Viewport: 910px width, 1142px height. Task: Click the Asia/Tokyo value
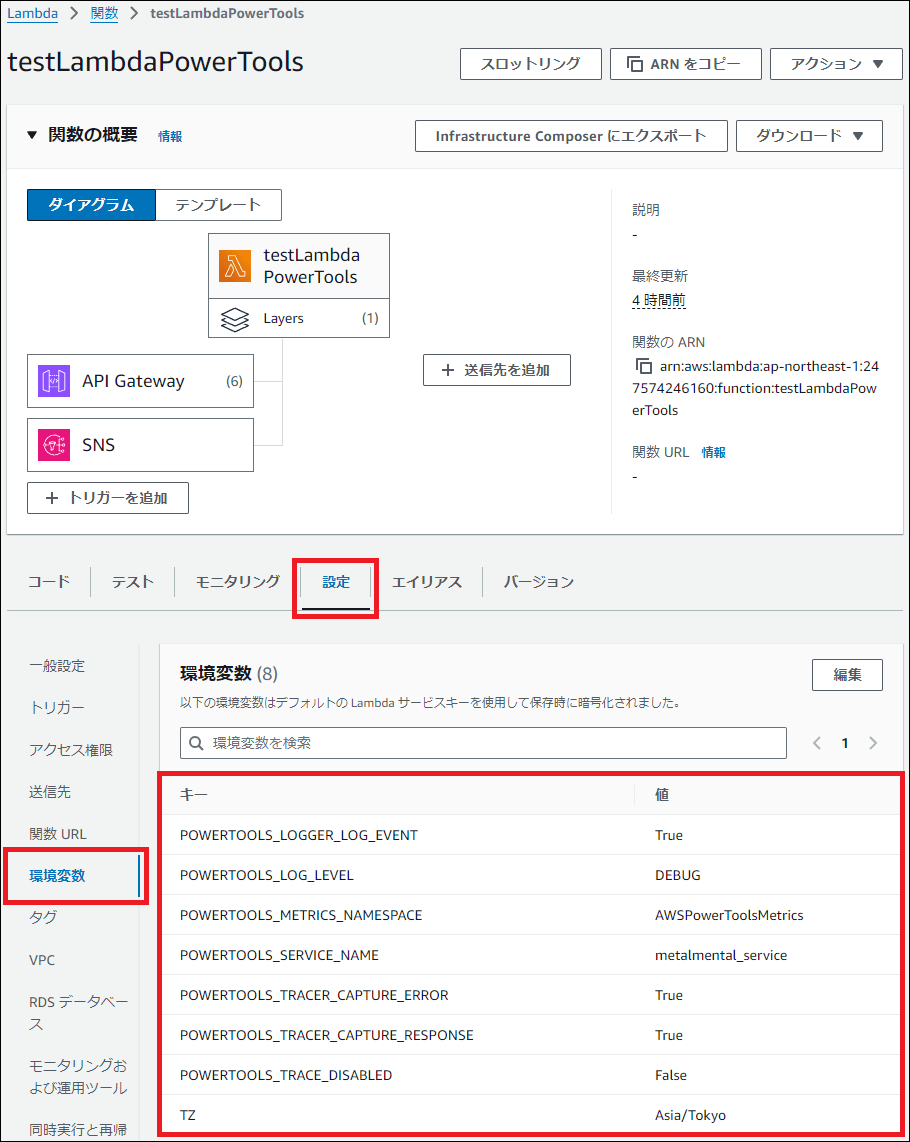(691, 1116)
